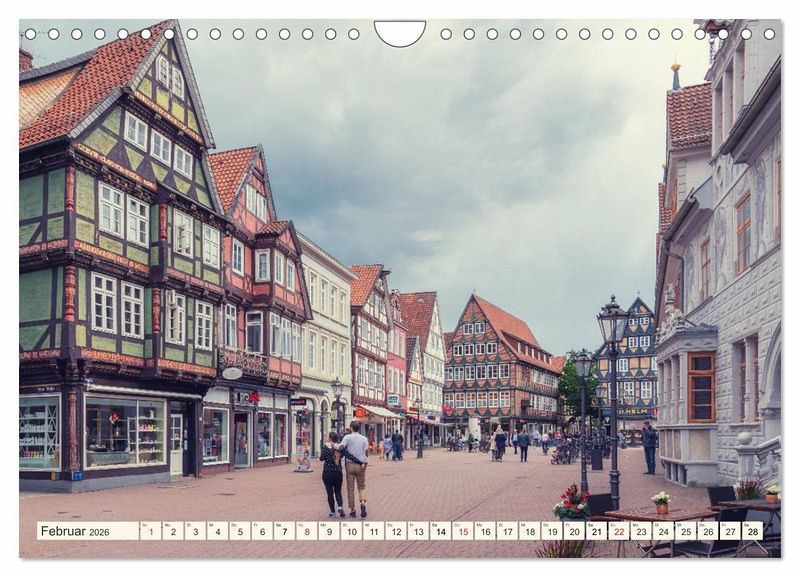800x577 pixels.
Task: Click on day 14 in the calendar
Action: (439, 531)
